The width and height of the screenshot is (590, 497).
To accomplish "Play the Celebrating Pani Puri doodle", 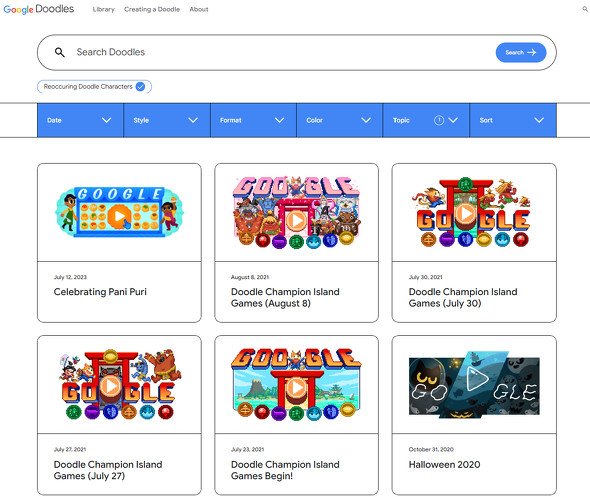I will click(x=119, y=216).
